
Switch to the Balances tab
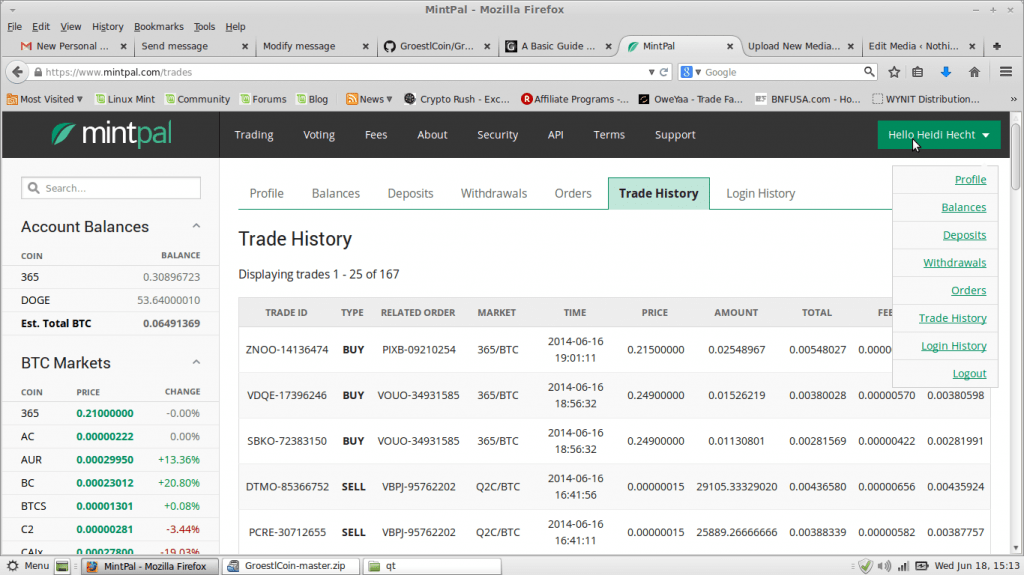pos(336,193)
